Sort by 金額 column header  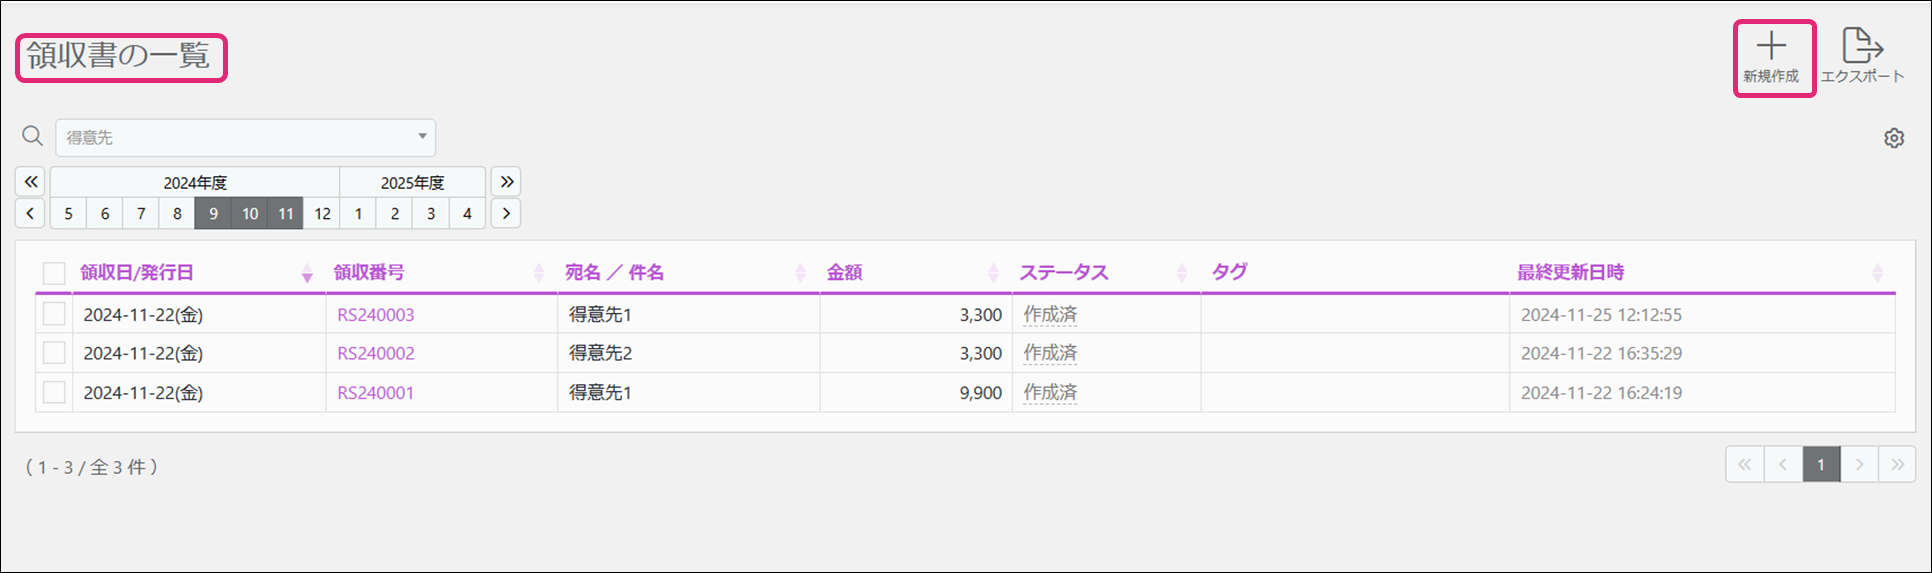[x=845, y=273]
